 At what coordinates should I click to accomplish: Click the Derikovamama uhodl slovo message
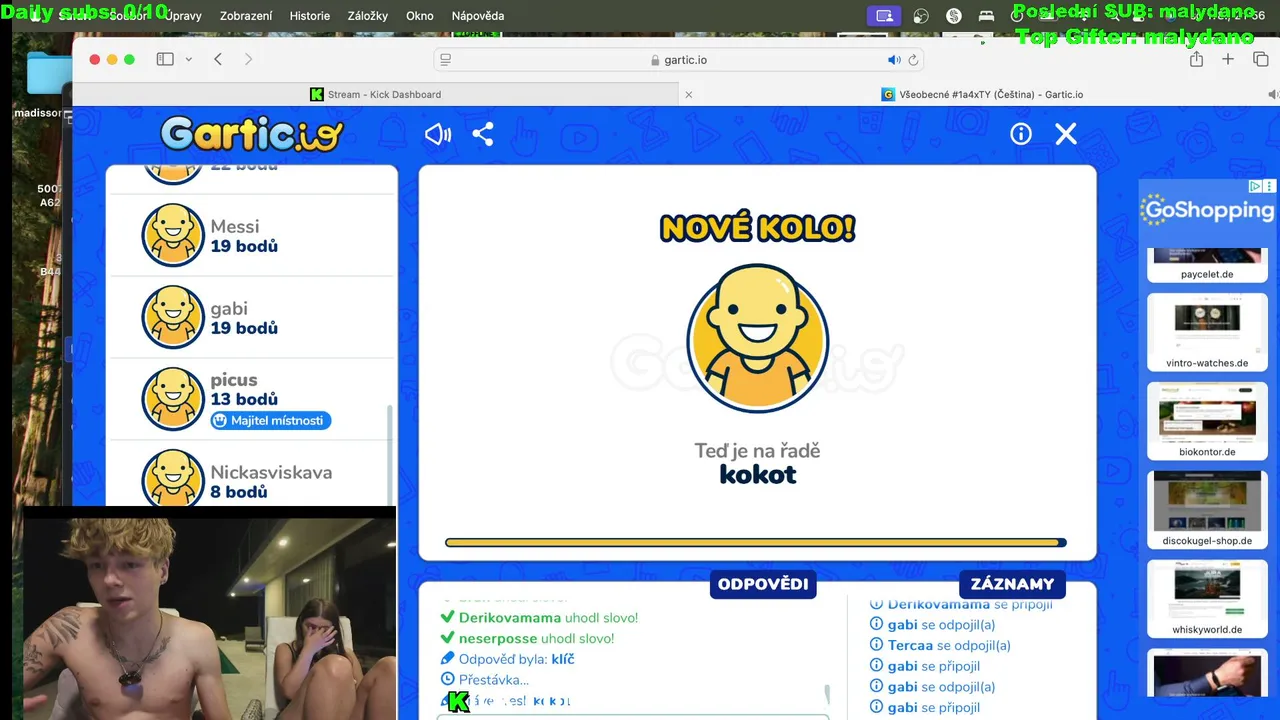pos(539,618)
